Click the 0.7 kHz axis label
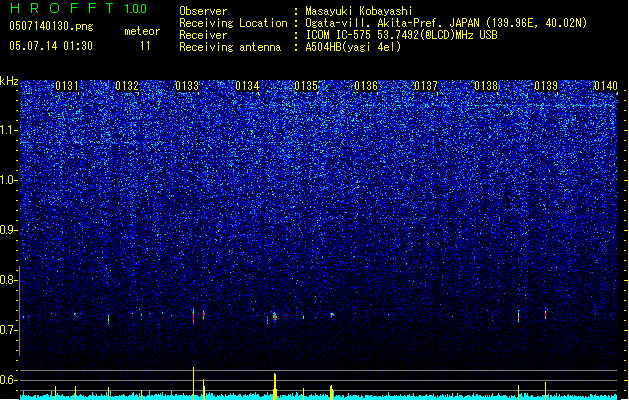This screenshot has width=629, height=400. click(x=8, y=330)
